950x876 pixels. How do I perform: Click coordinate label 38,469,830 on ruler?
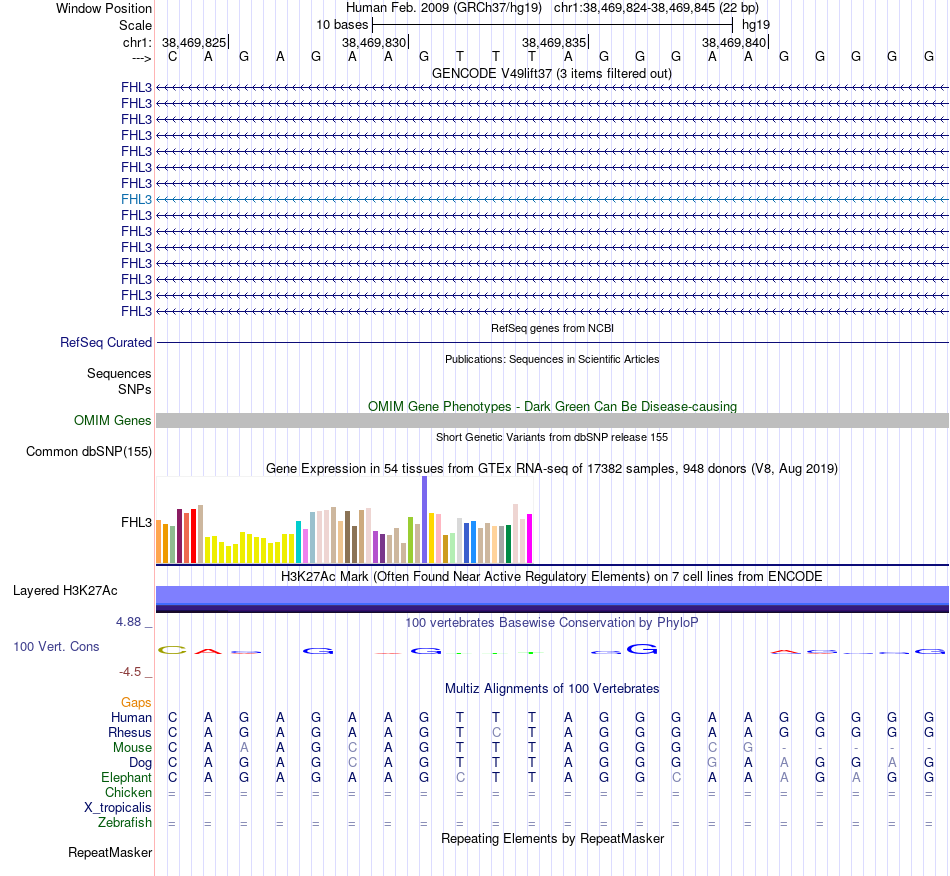tap(374, 42)
